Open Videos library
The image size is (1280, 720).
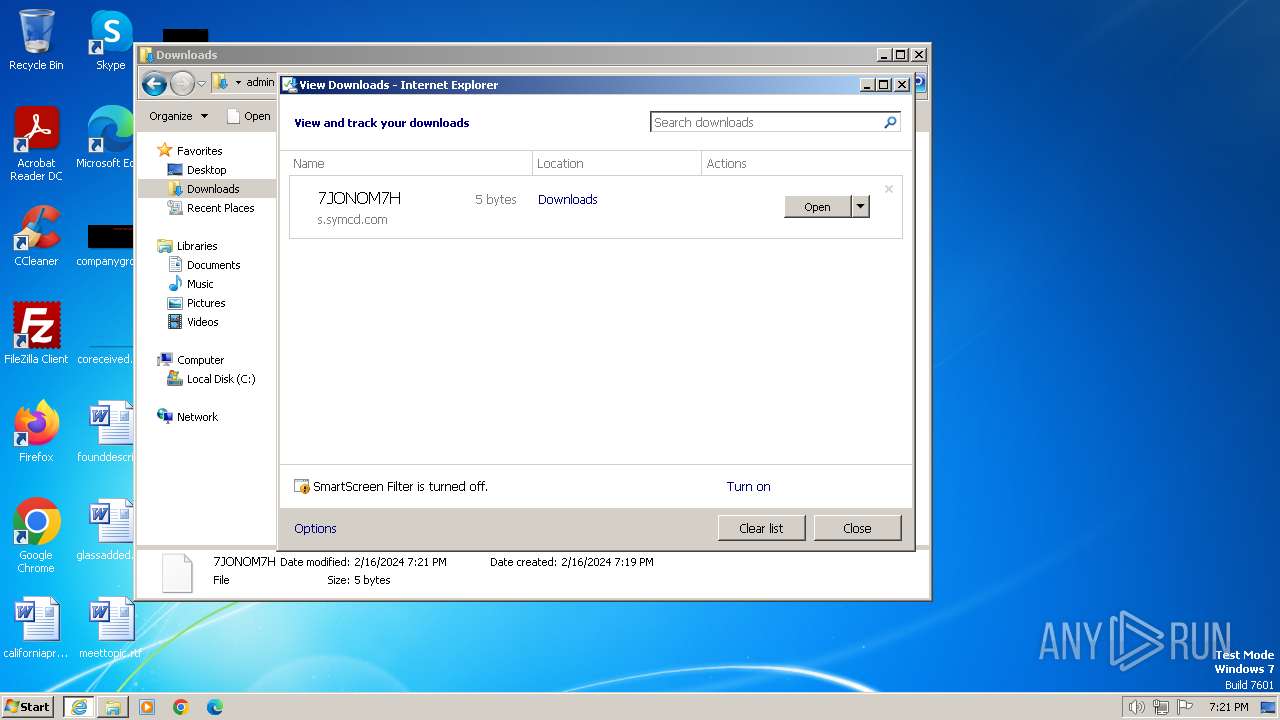(202, 322)
